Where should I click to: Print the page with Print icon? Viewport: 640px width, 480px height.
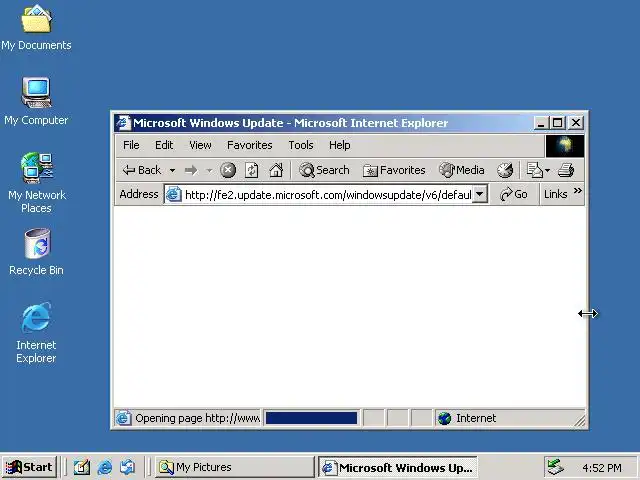[x=566, y=170]
